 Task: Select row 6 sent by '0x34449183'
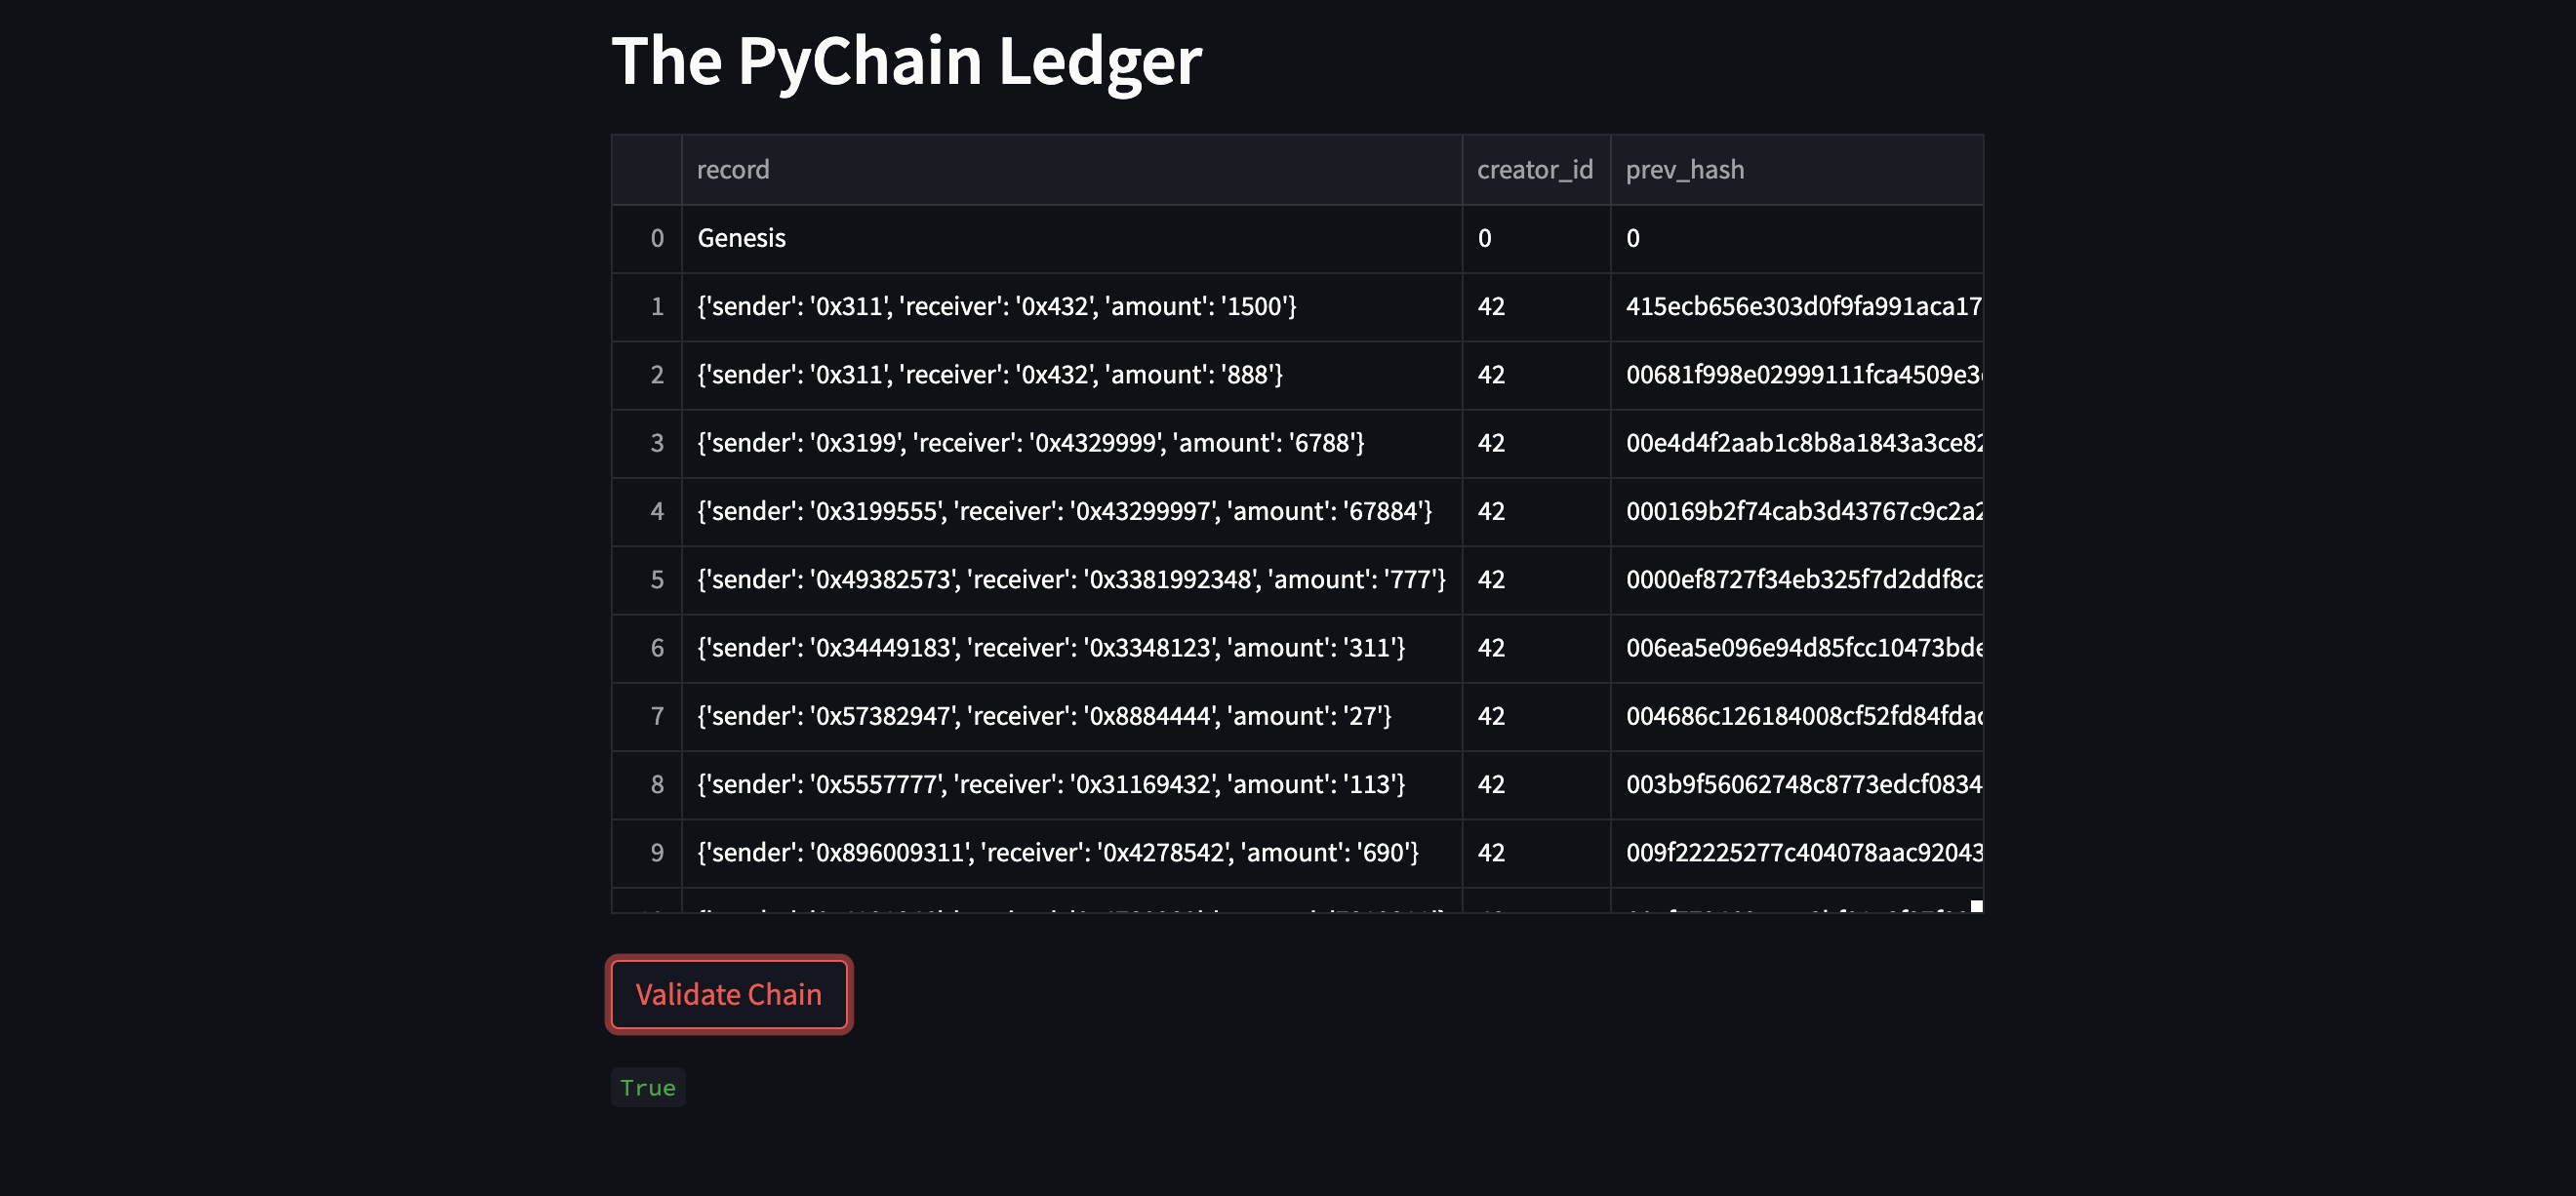click(x=1048, y=648)
